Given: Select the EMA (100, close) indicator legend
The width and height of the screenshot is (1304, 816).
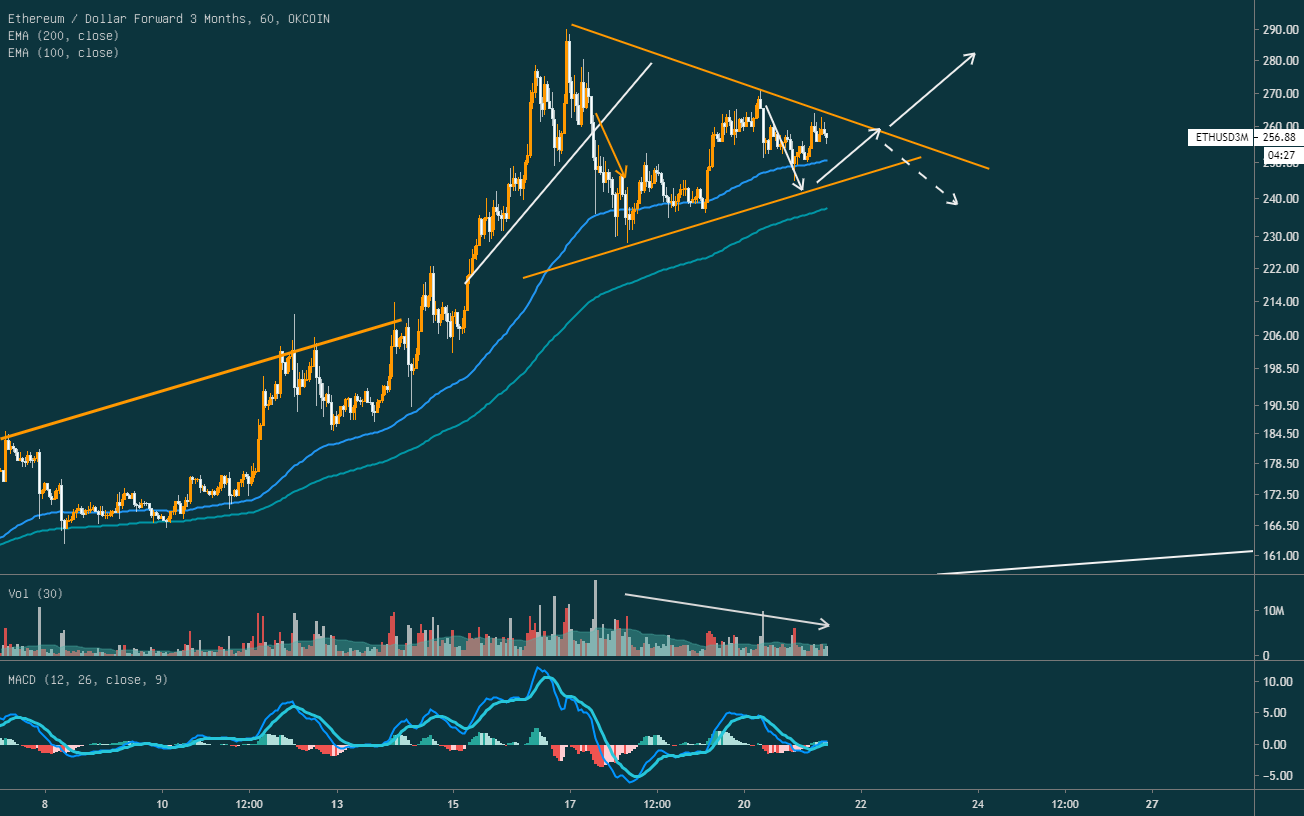Looking at the screenshot, I should pyautogui.click(x=63, y=53).
